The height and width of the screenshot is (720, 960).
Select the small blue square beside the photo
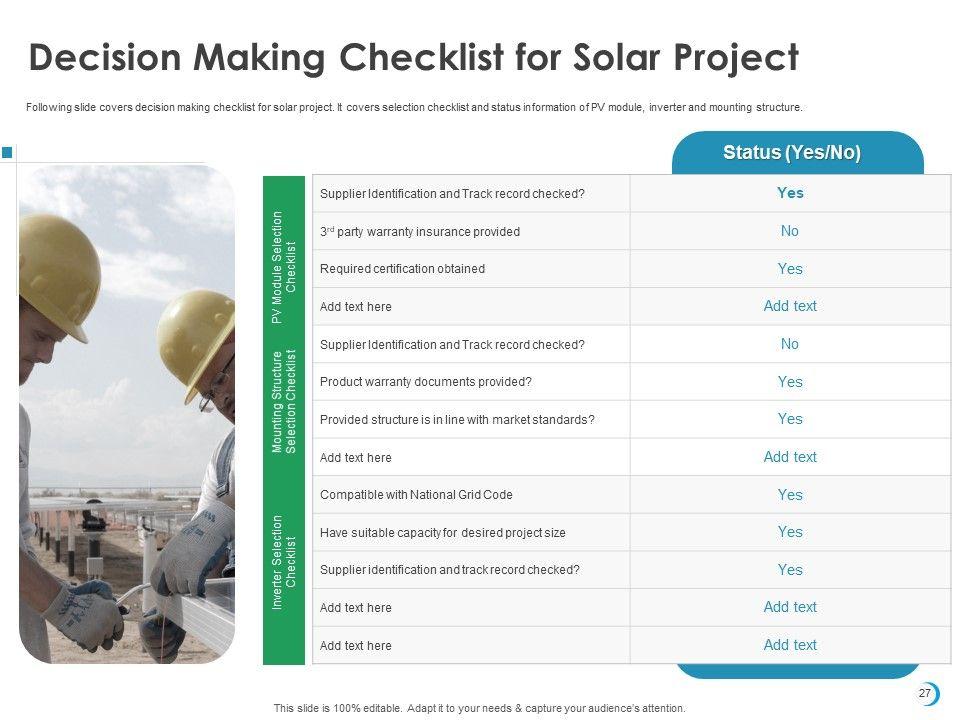[7, 152]
